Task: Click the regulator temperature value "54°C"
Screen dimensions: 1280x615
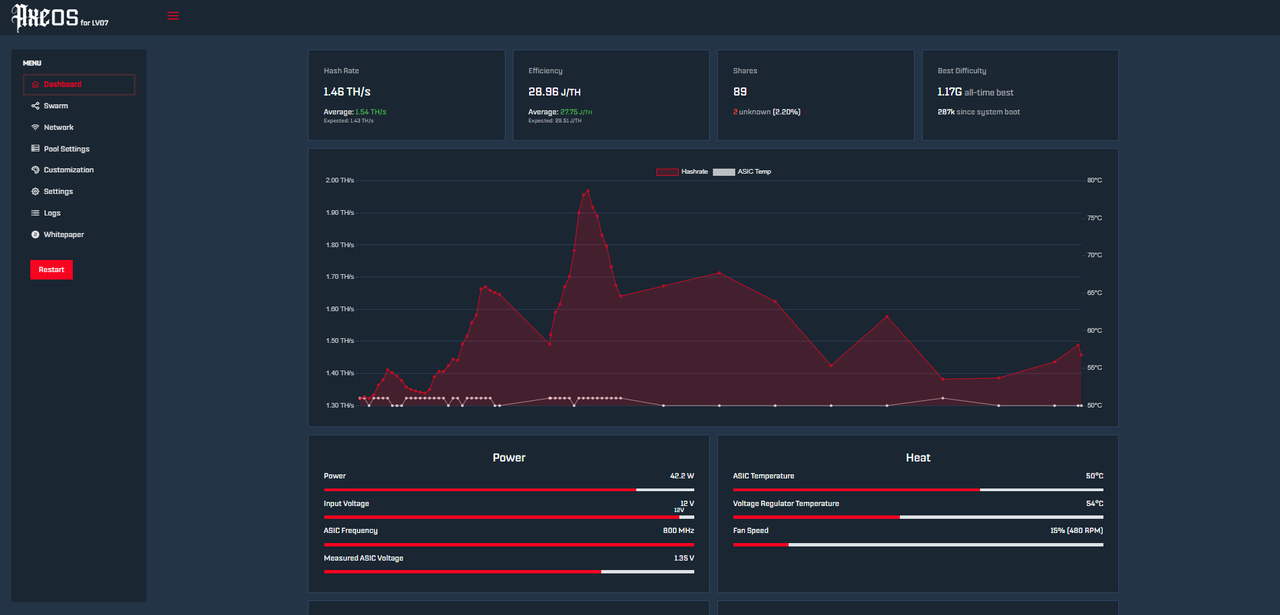Action: coord(1094,503)
